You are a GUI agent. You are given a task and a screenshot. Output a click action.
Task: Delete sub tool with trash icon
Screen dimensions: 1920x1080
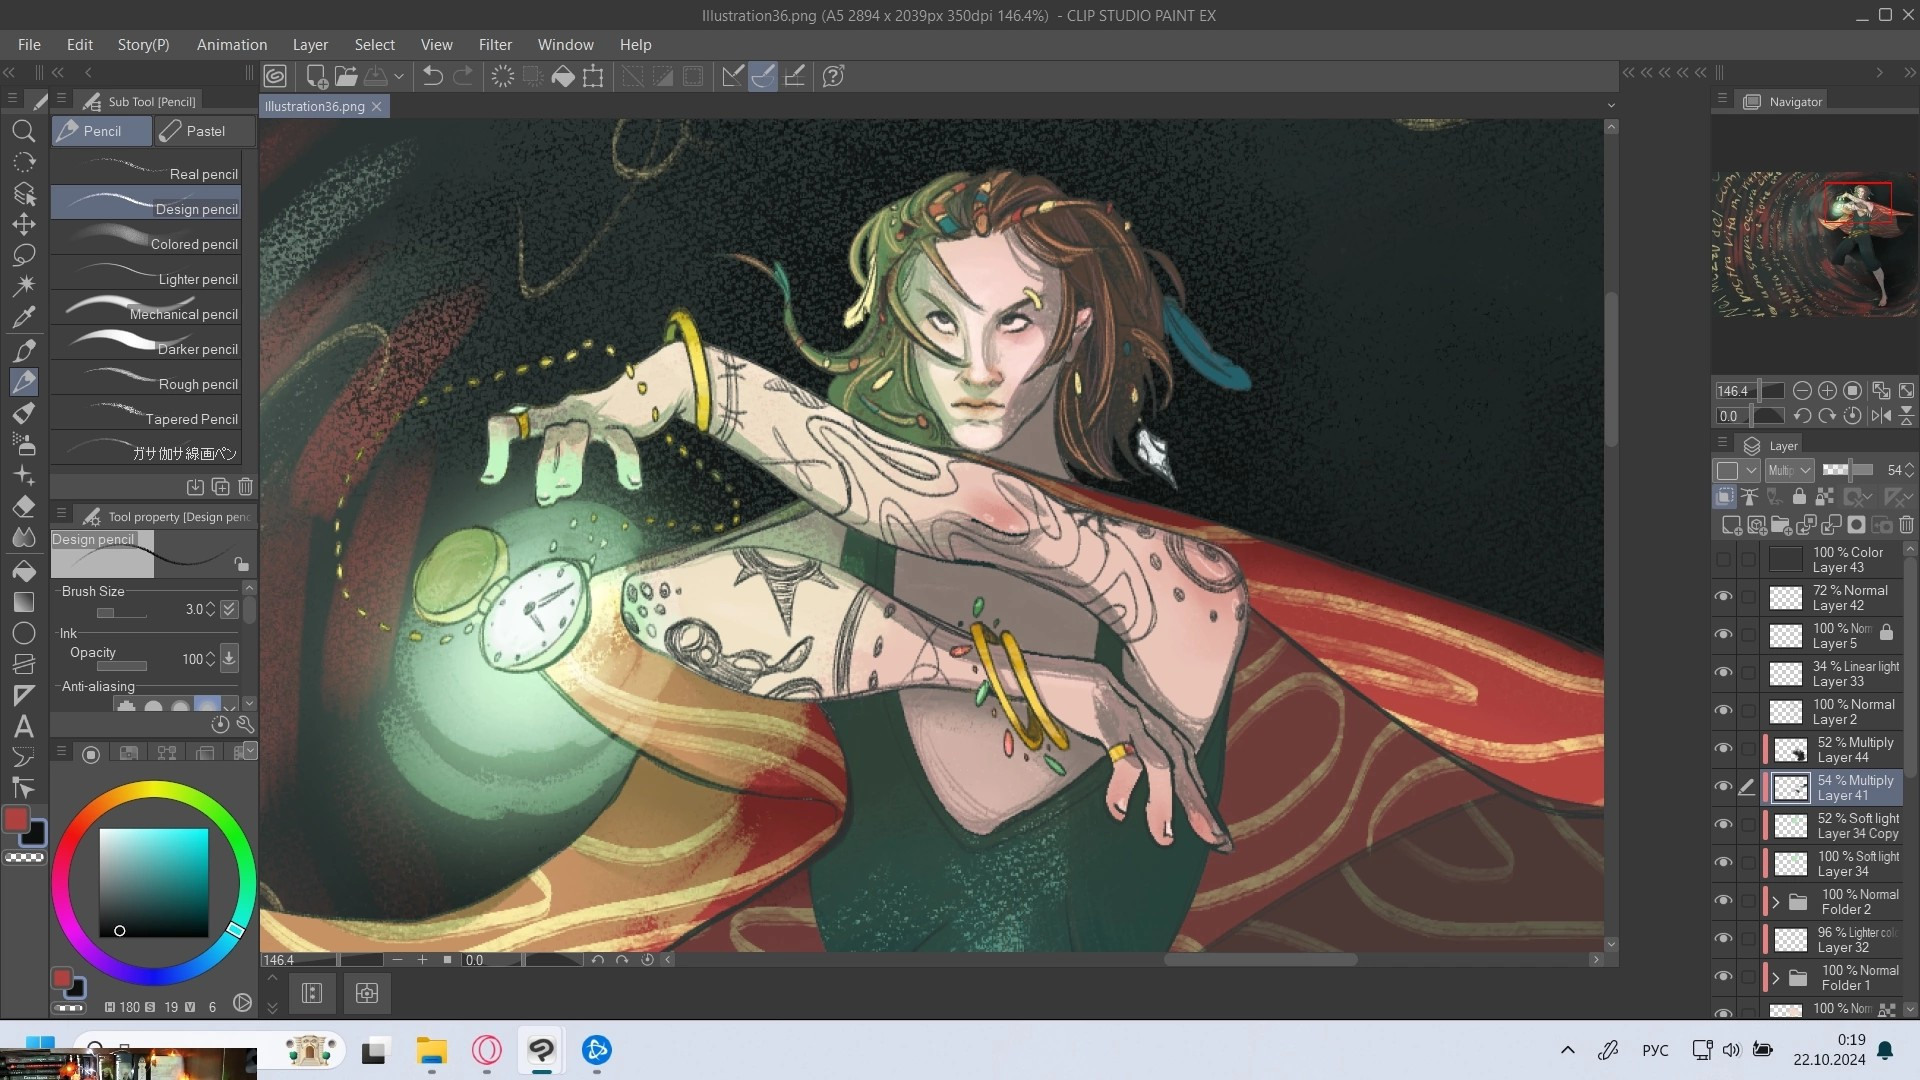(x=245, y=487)
